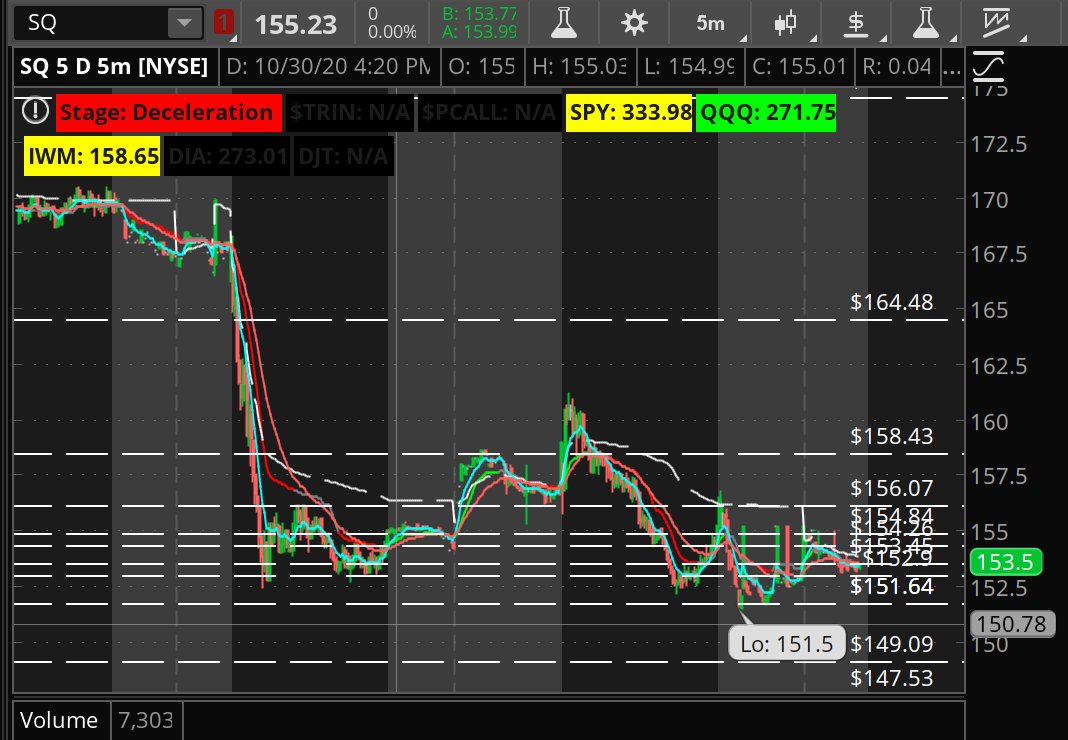Click the red link color indicator

[223, 22]
